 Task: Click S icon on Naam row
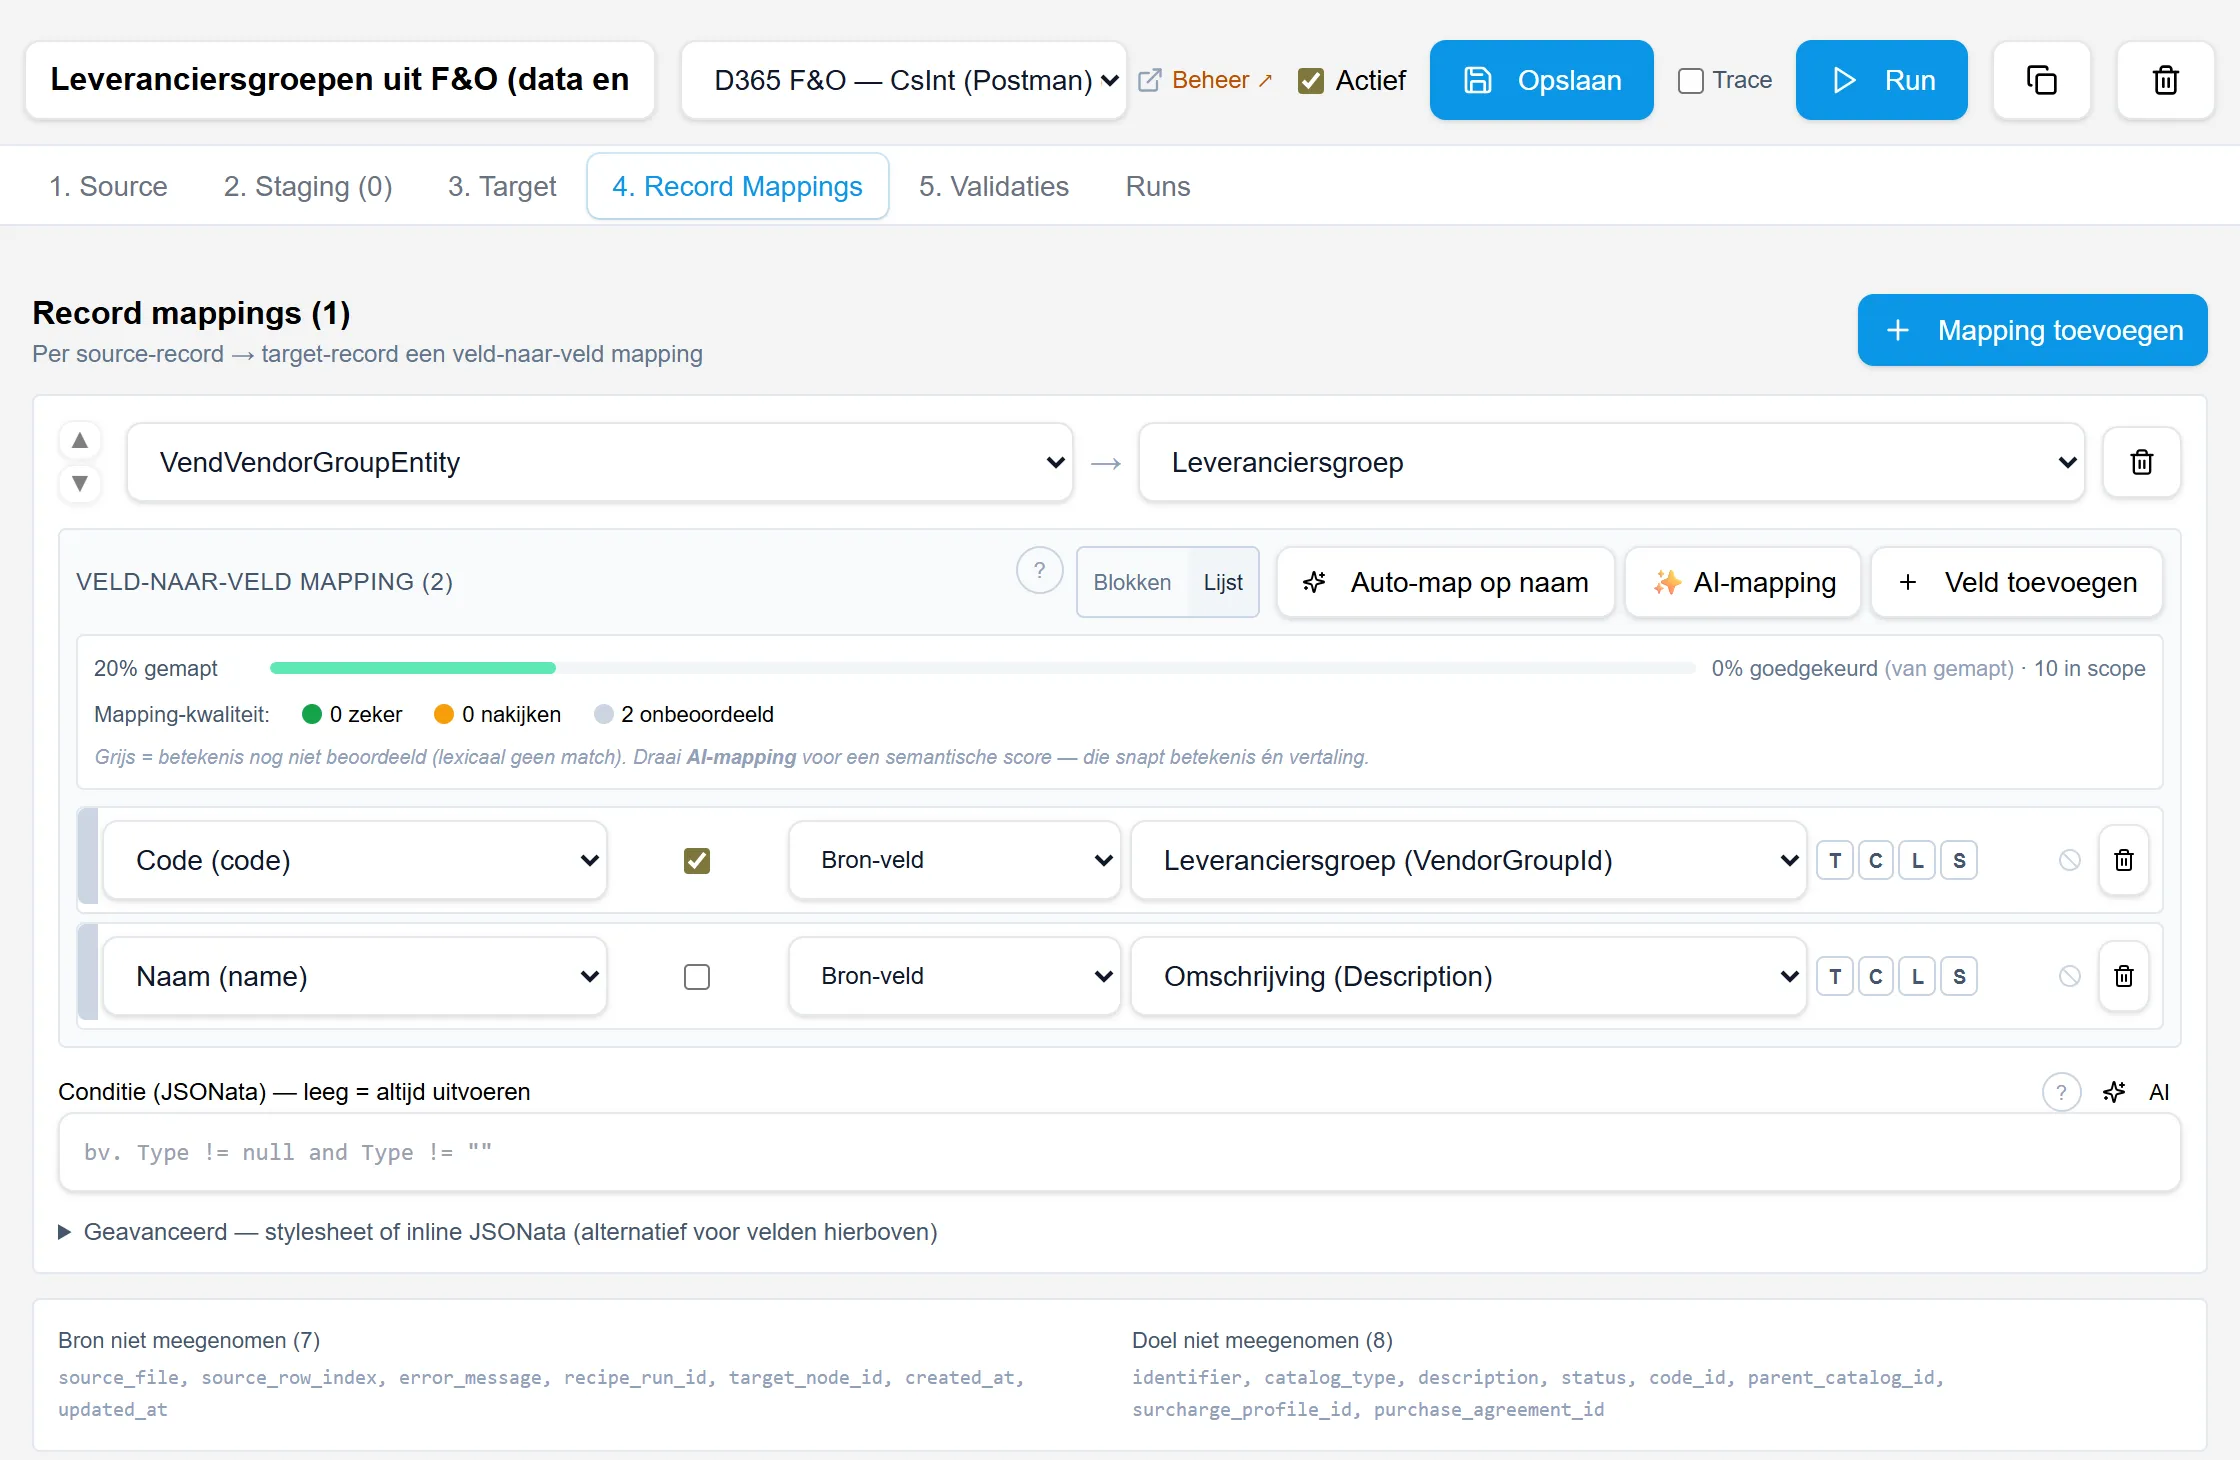click(x=1959, y=976)
